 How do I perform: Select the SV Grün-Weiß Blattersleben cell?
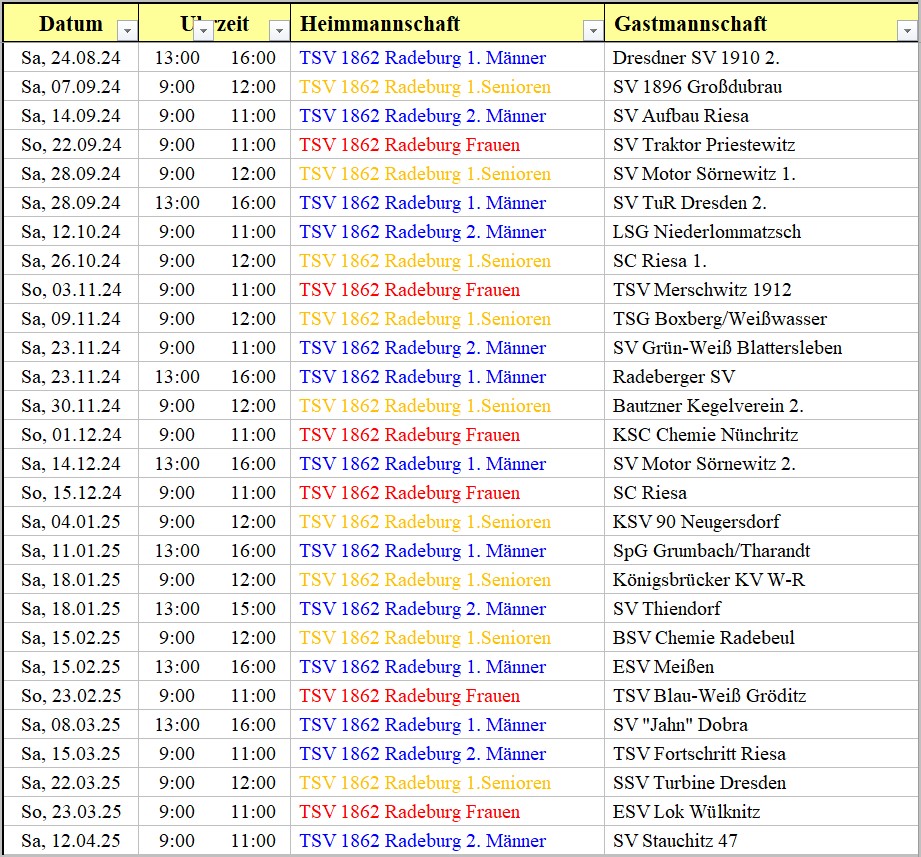pyautogui.click(x=762, y=348)
